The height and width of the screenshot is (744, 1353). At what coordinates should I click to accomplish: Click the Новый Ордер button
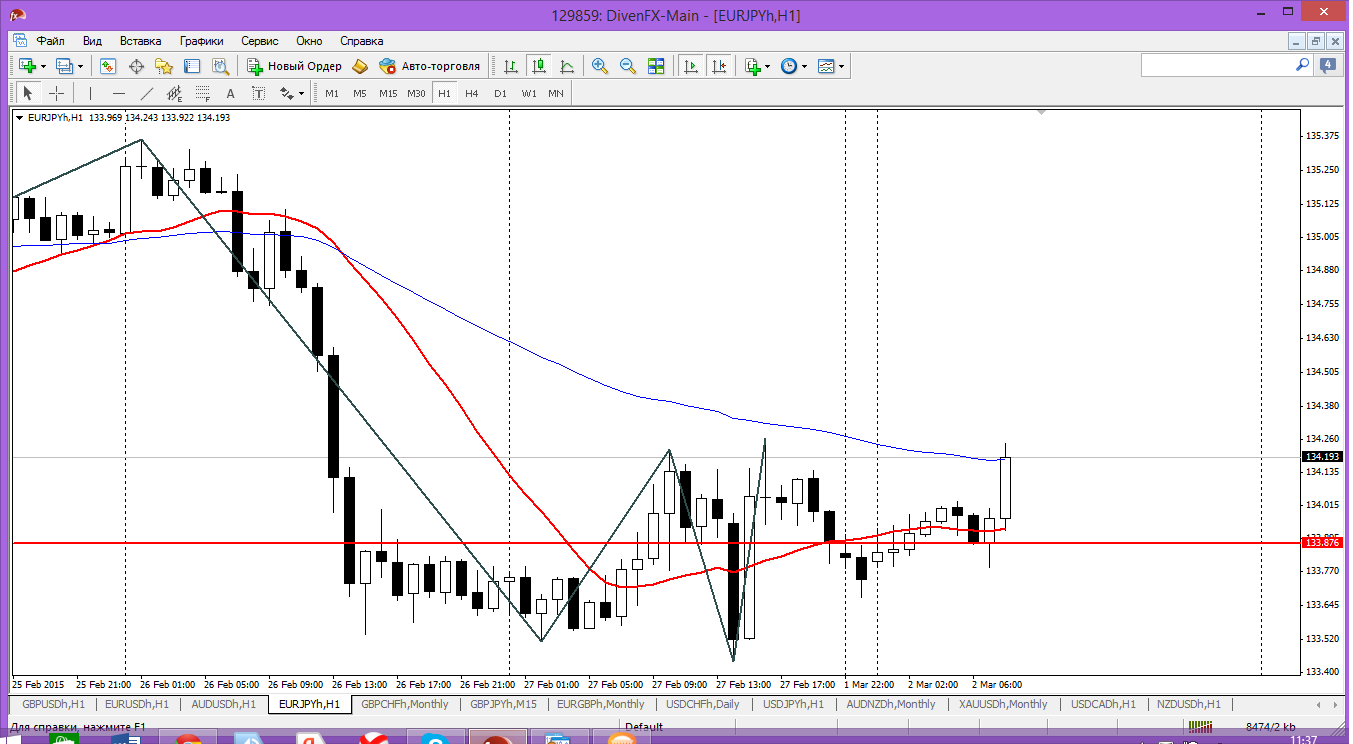[x=295, y=66]
